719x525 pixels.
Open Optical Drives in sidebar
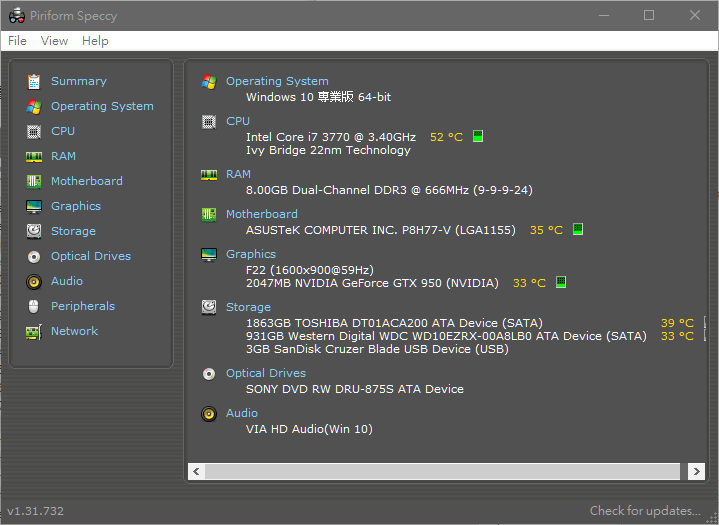(x=91, y=256)
